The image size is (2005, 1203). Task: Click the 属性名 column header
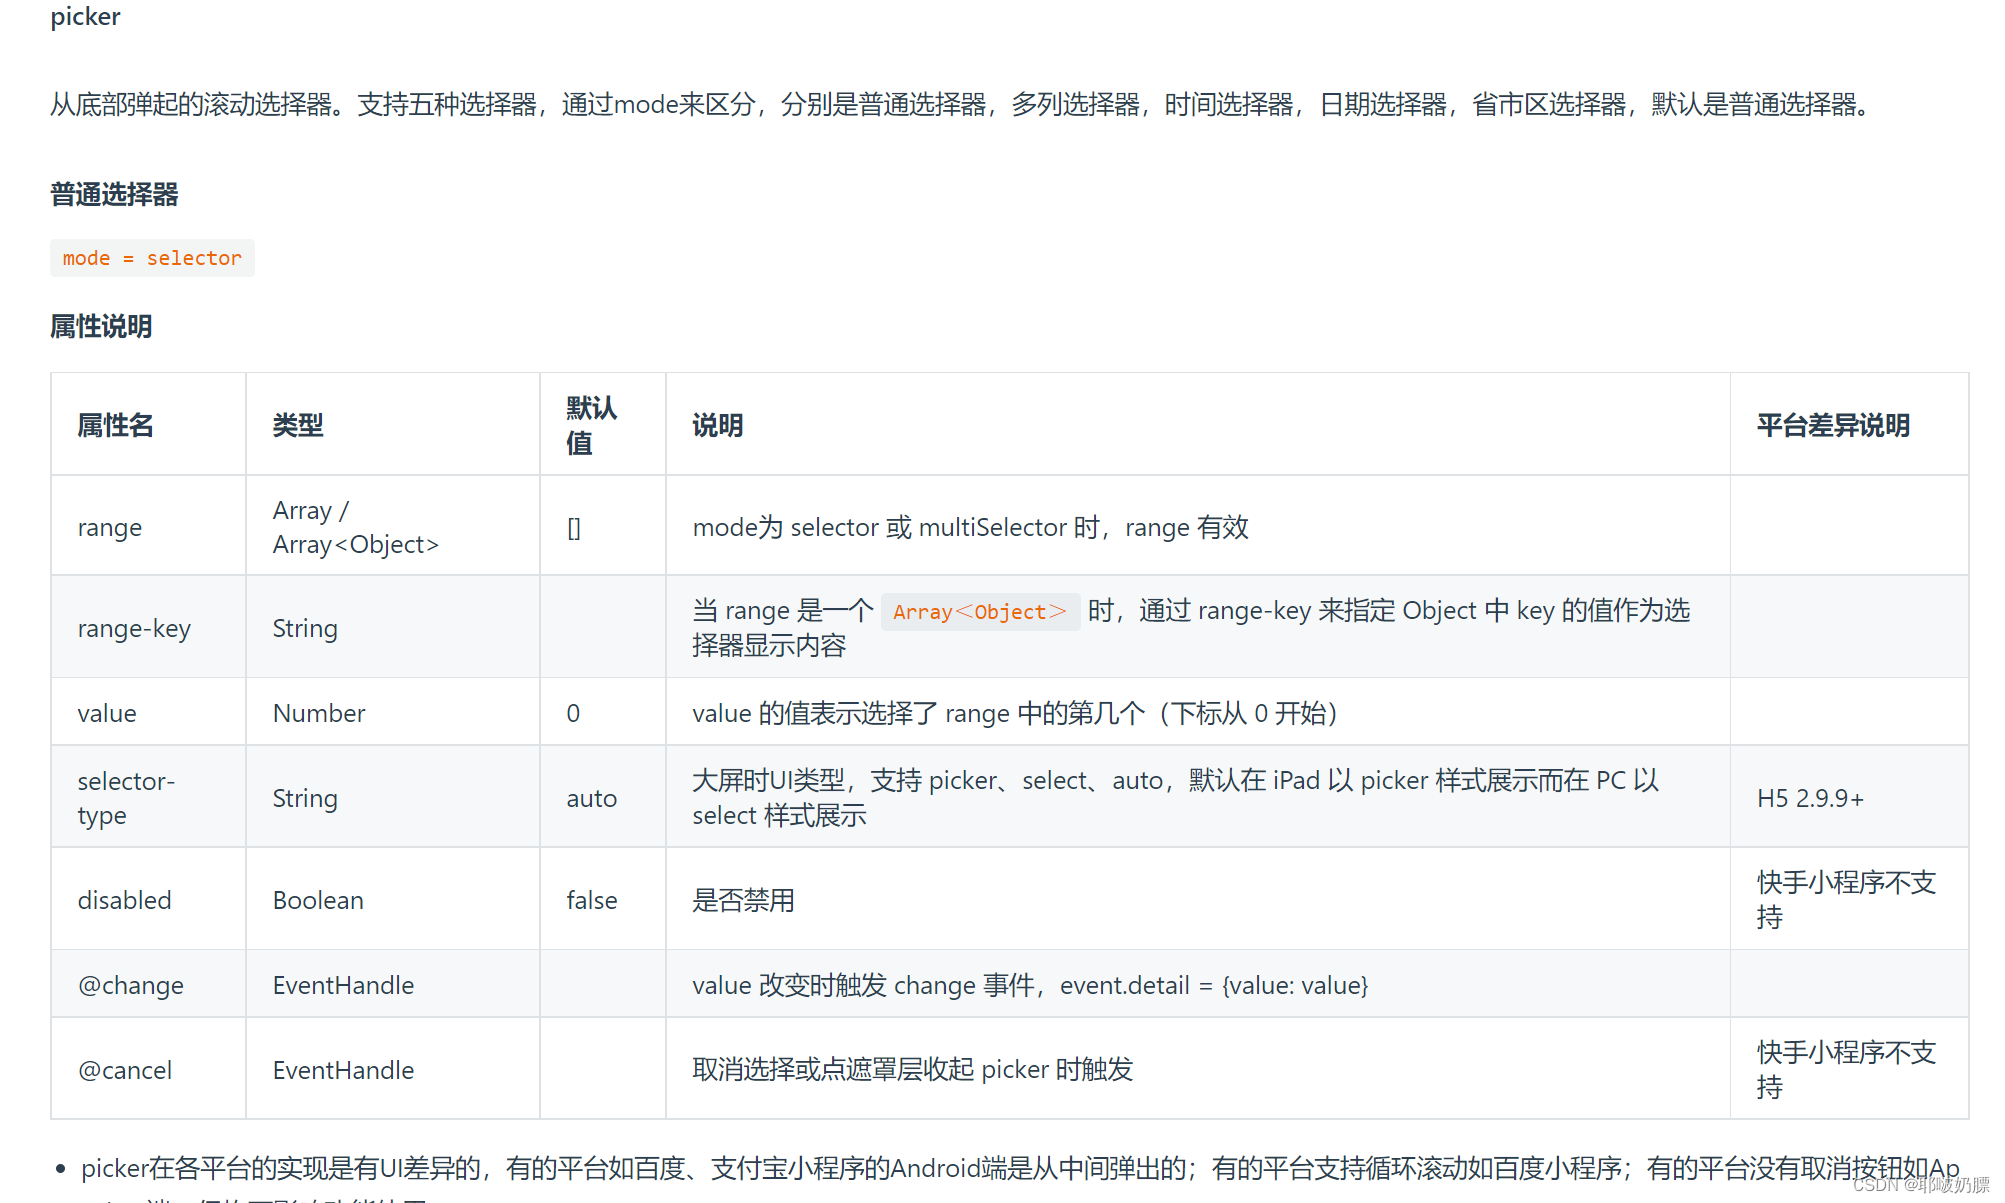115,425
